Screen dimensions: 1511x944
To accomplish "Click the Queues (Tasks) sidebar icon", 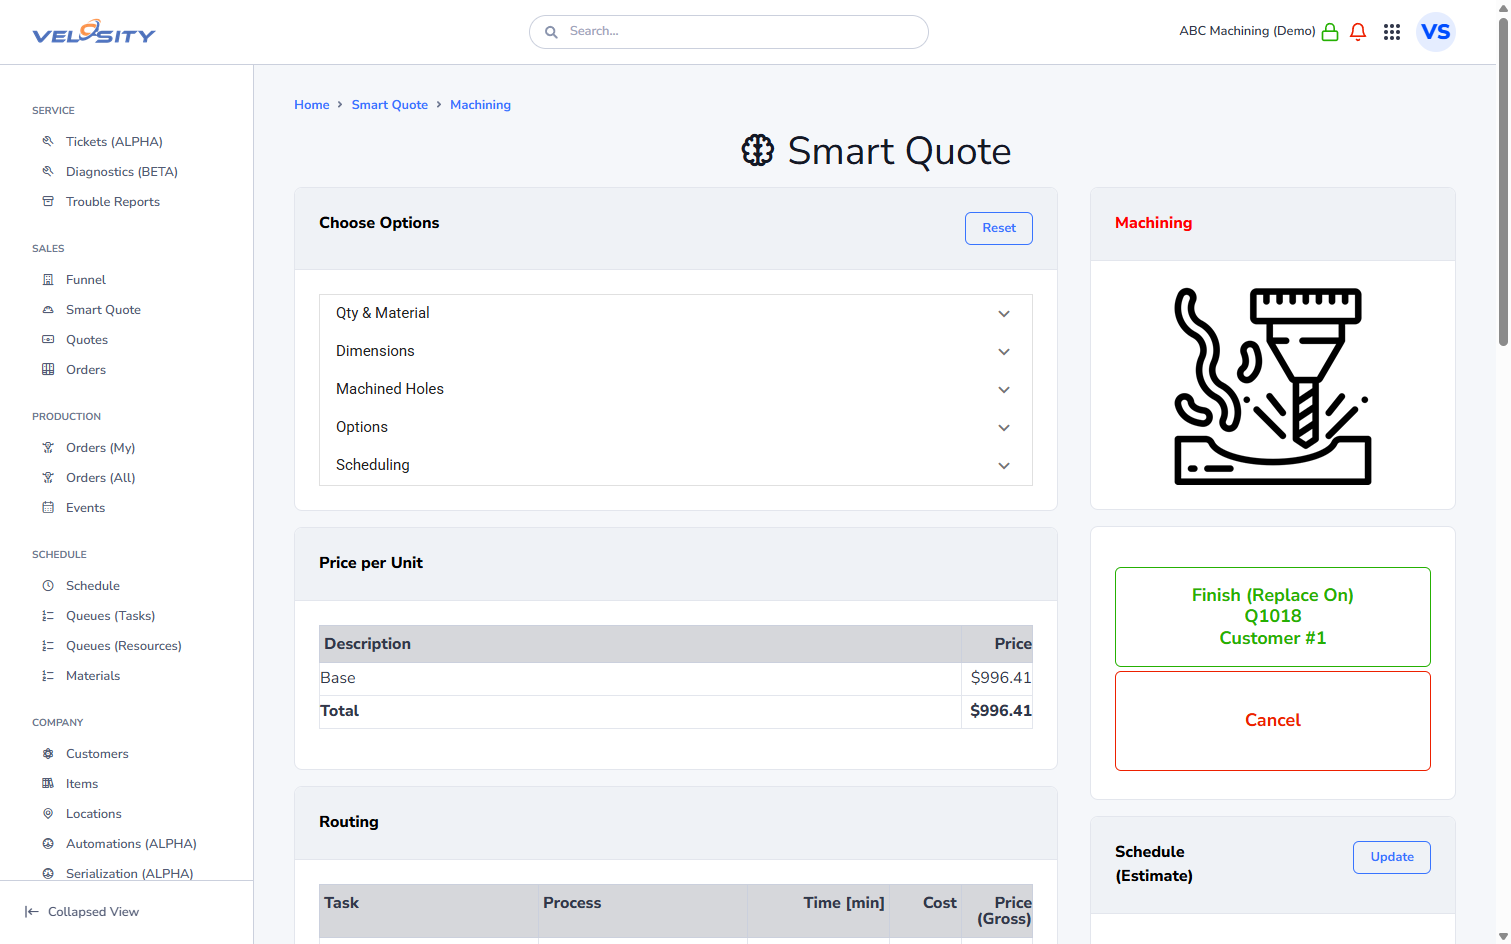I will (x=48, y=615).
